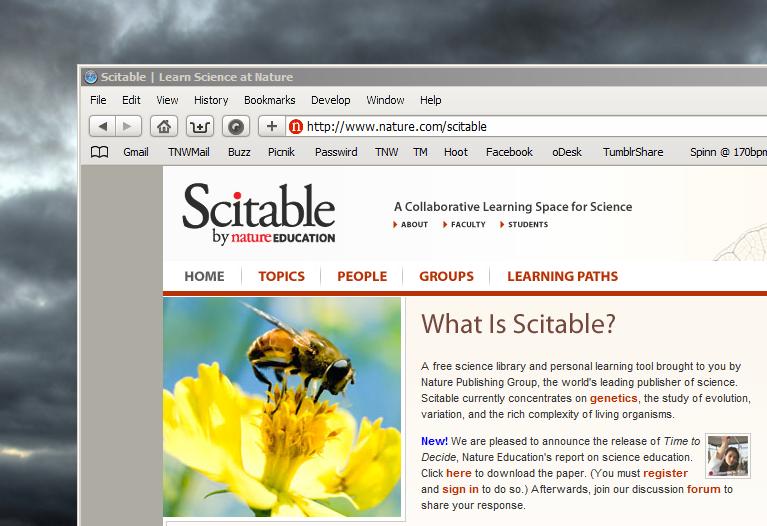Open the Help menu

click(430, 100)
